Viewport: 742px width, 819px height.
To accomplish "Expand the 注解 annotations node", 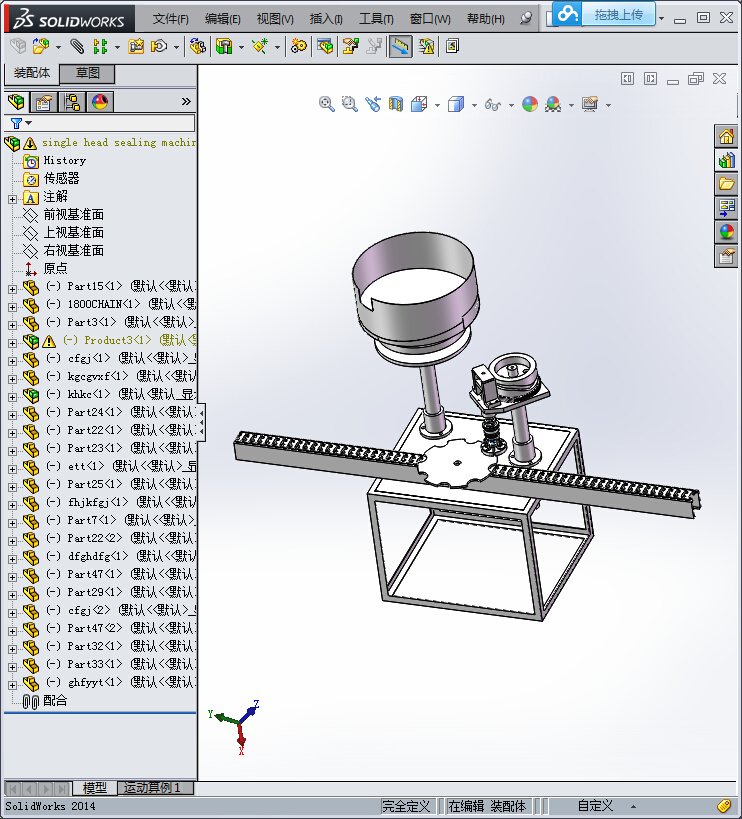I will 13,199.
